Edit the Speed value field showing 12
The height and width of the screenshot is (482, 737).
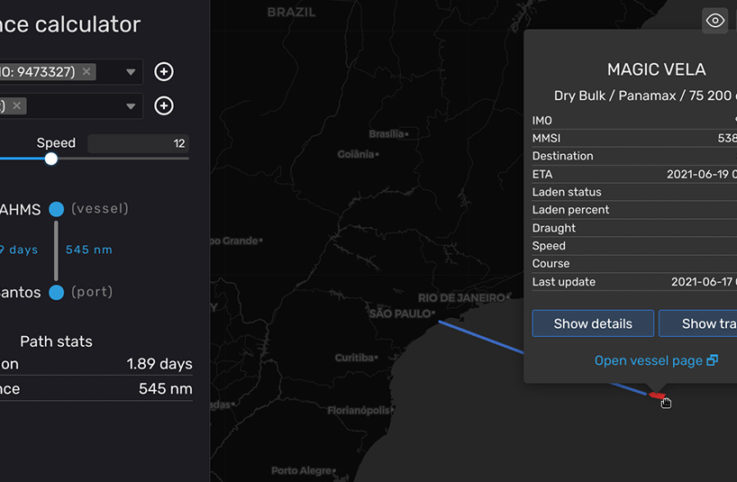tap(139, 143)
